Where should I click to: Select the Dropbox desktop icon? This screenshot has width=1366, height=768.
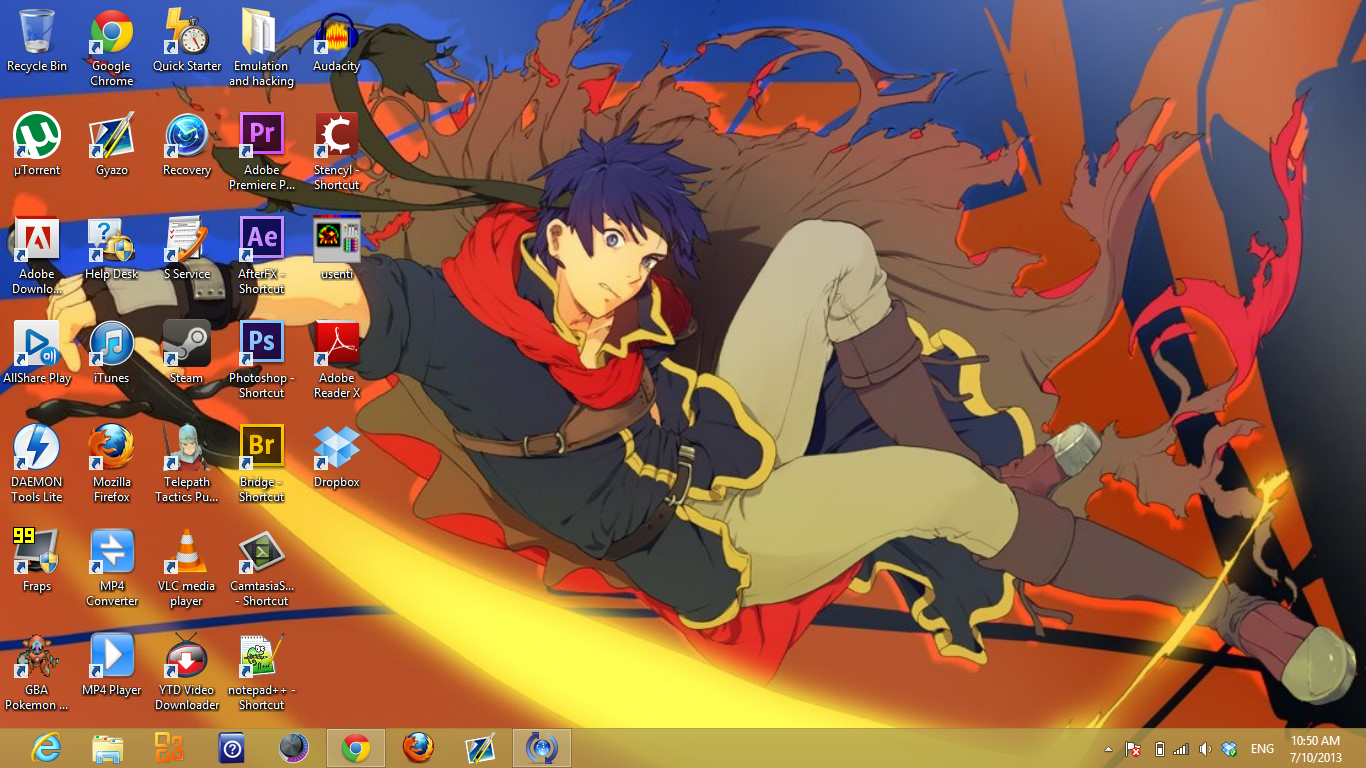coord(337,457)
